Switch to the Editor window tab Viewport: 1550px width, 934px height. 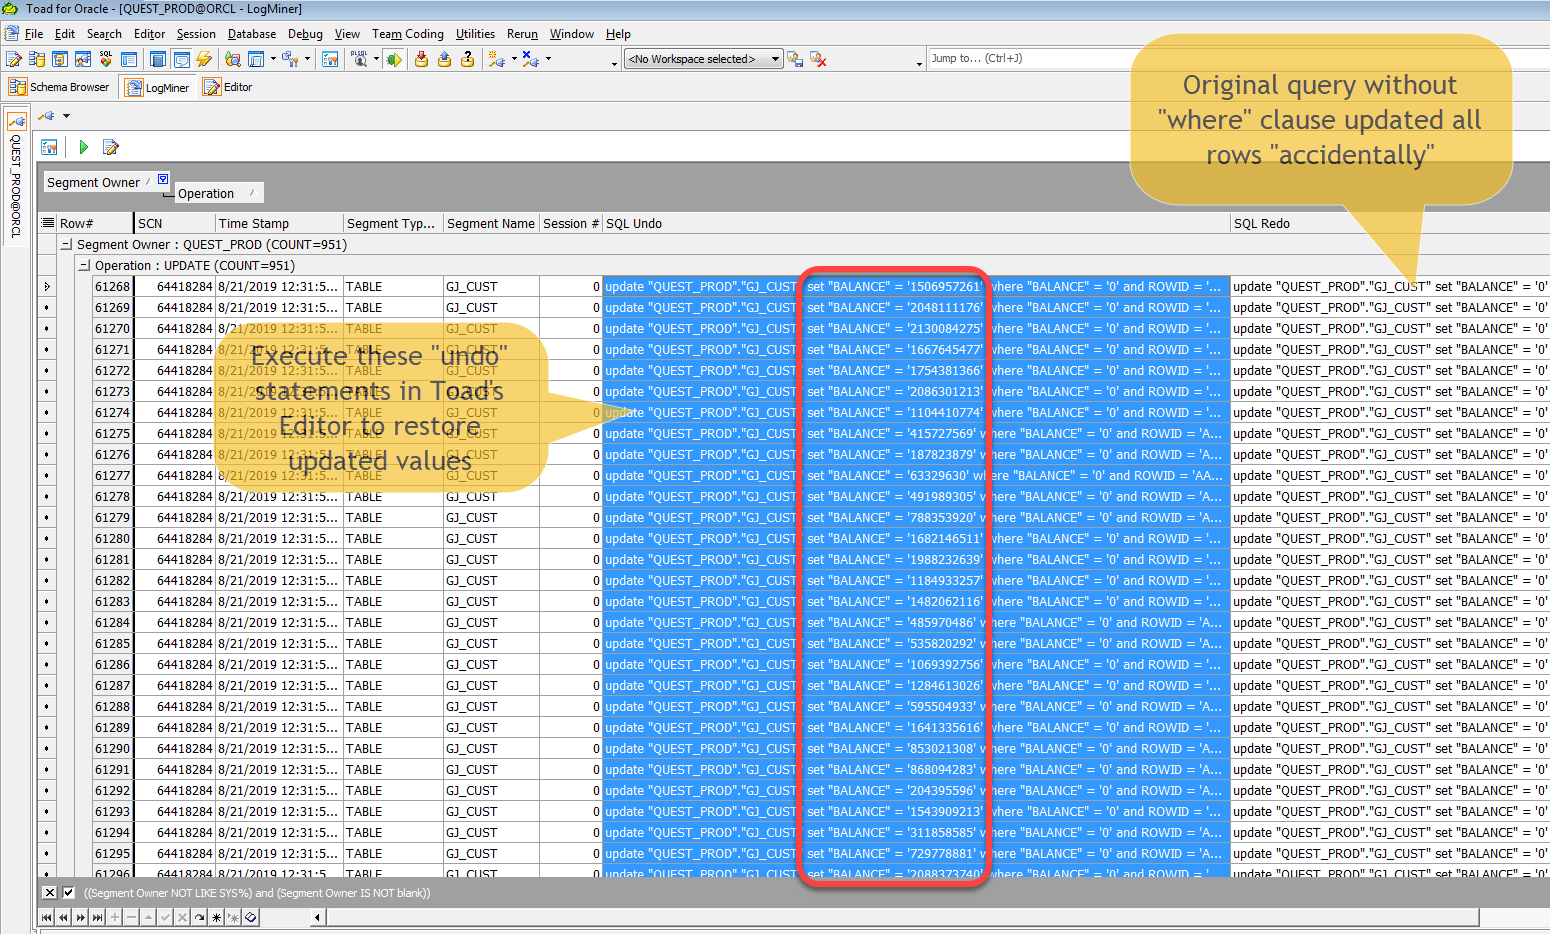[x=228, y=87]
